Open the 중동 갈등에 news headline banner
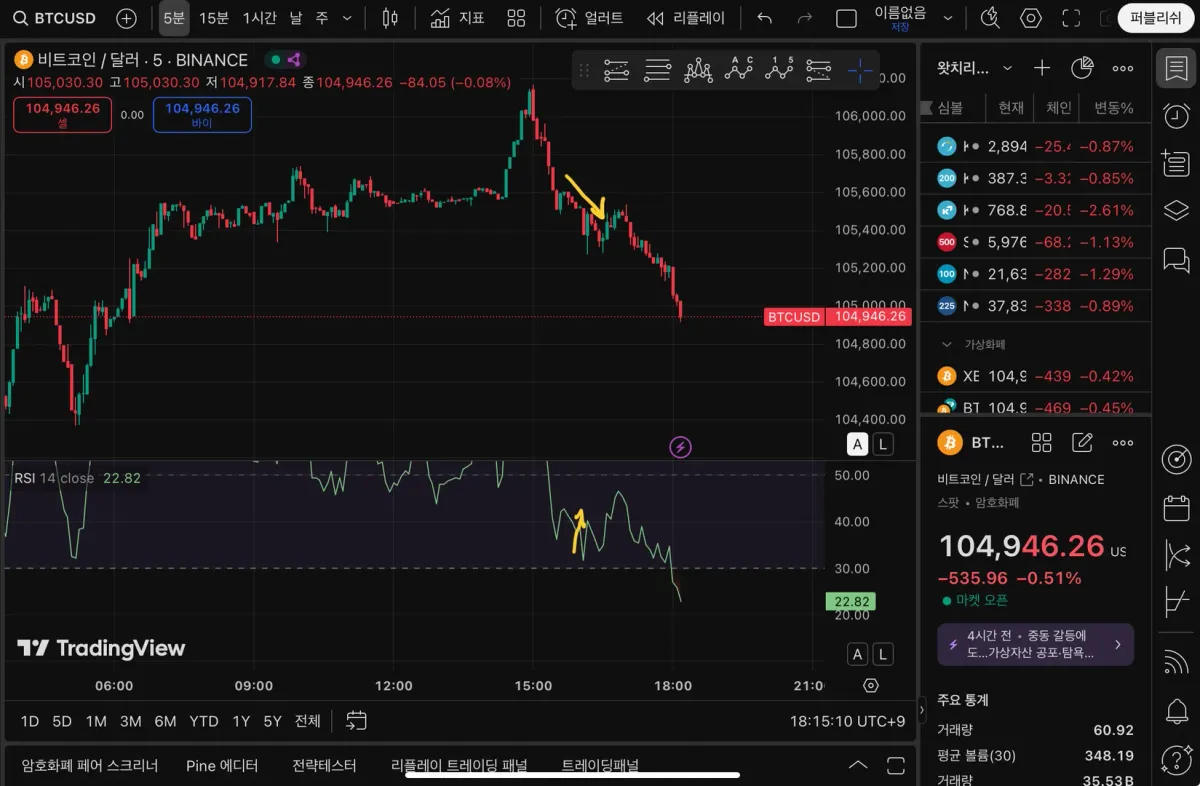Viewport: 1200px width, 786px height. (1035, 645)
